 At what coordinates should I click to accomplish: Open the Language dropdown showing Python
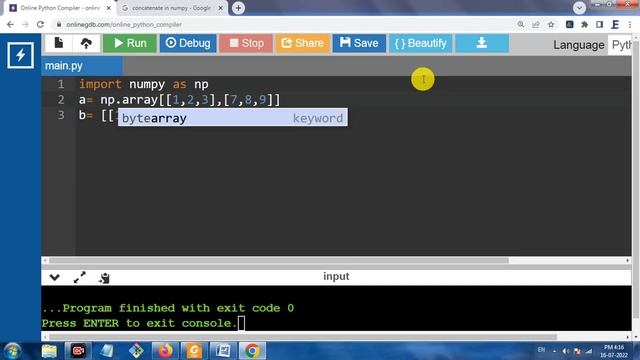coord(620,45)
